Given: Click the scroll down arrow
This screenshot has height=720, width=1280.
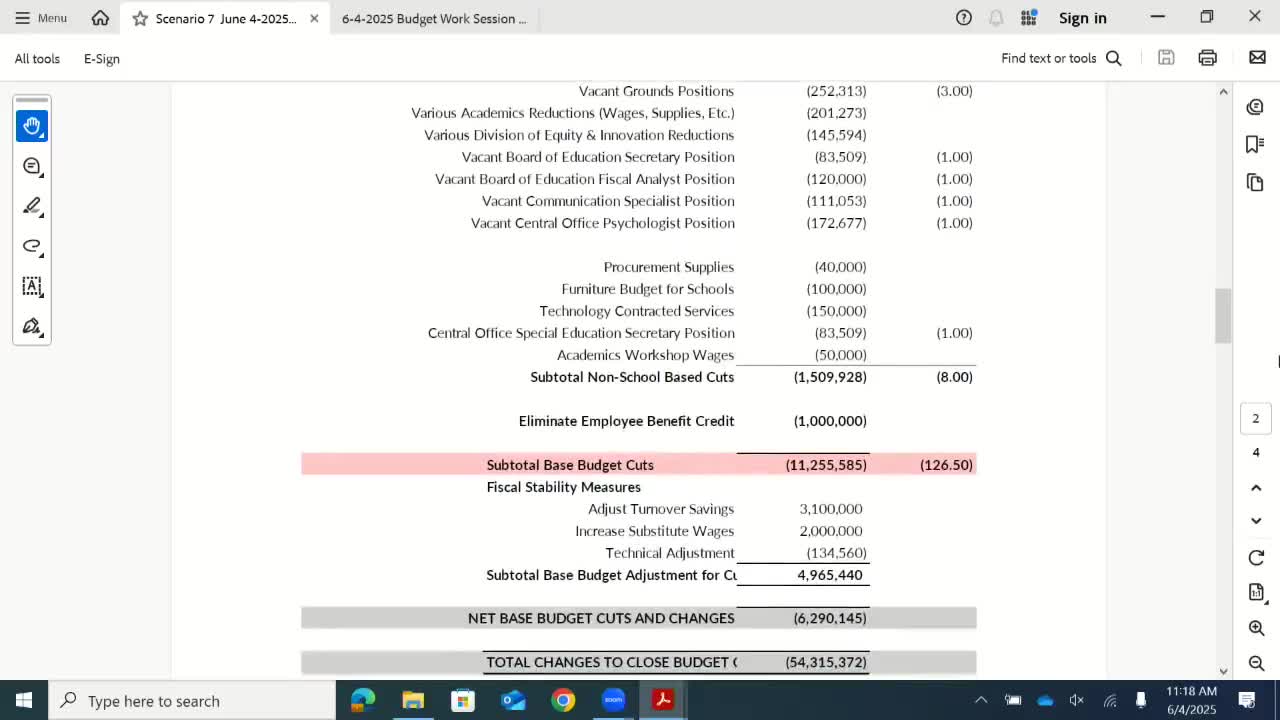Looking at the screenshot, I should (1223, 671).
